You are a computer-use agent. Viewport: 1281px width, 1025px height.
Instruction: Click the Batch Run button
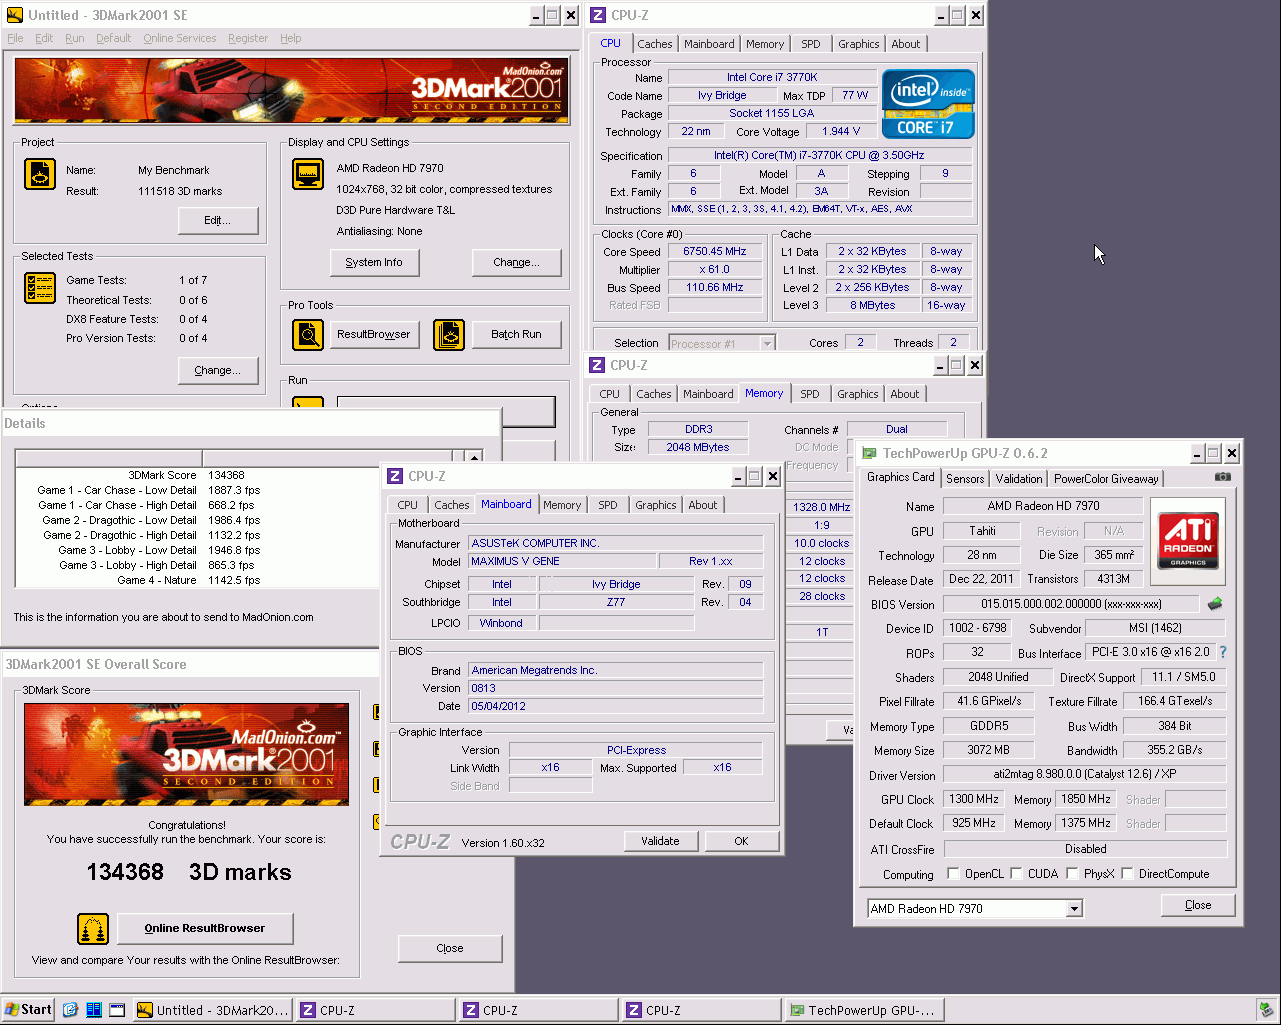pyautogui.click(x=517, y=335)
